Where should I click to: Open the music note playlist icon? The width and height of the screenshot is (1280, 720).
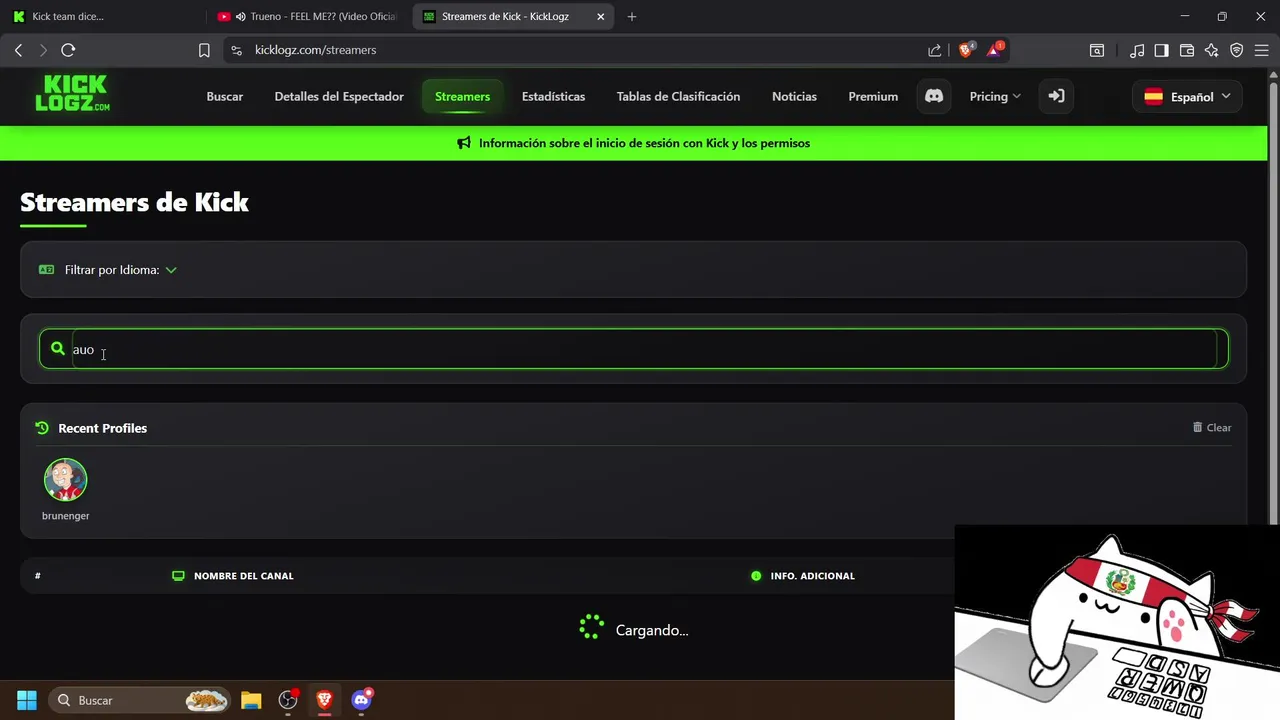point(1137,50)
